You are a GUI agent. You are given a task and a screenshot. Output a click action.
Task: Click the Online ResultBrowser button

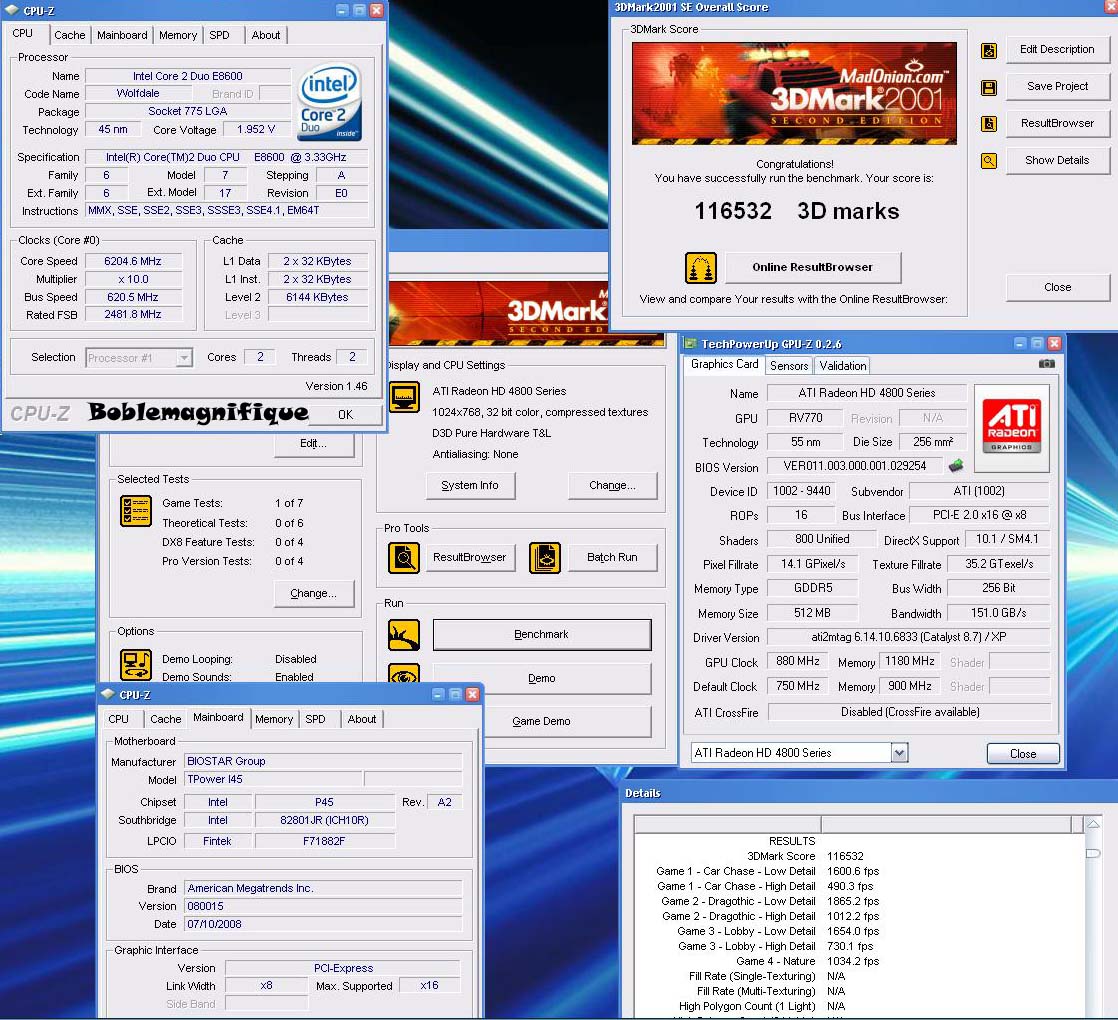coord(813,267)
